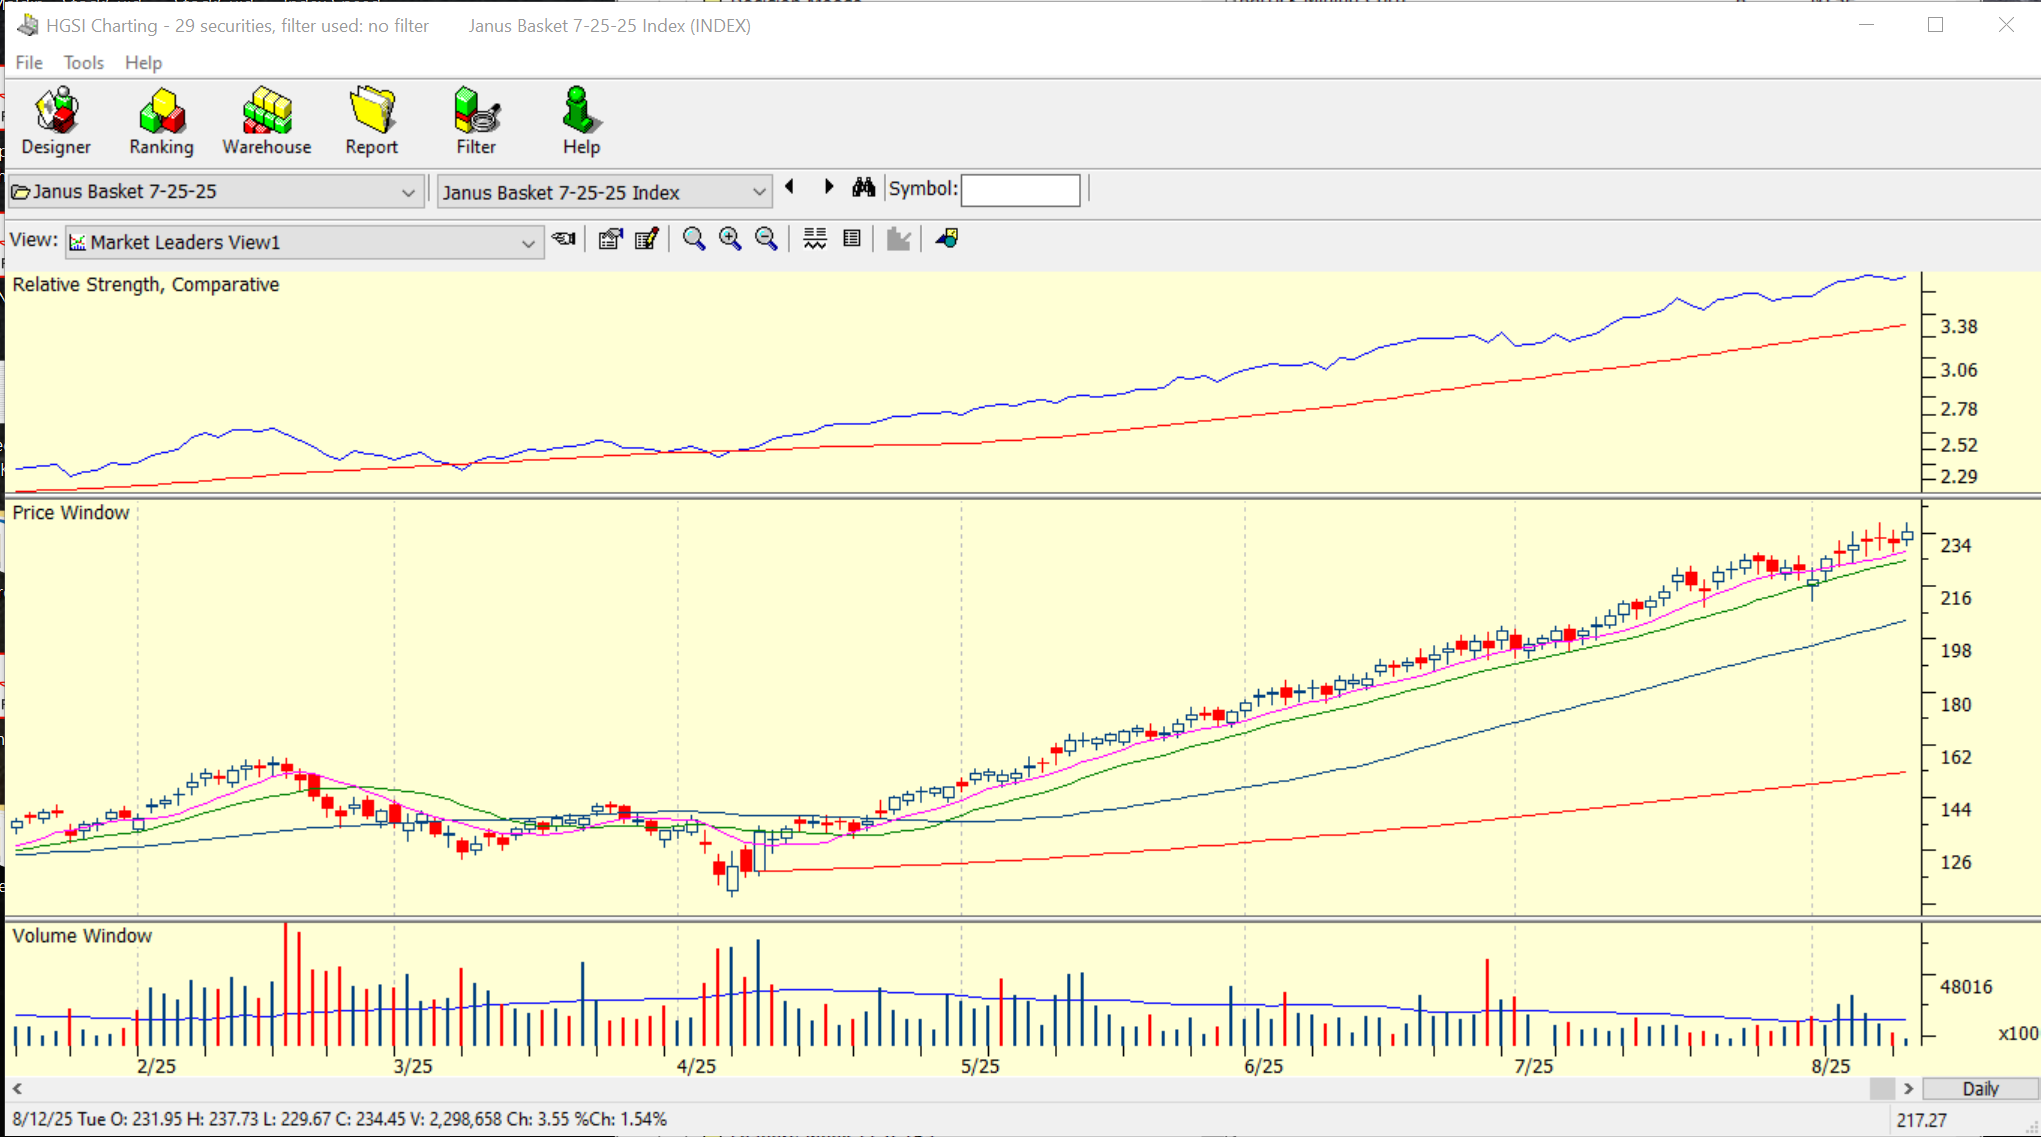Viewport: 2041px width, 1137px height.
Task: Click the 7/25 date axis label
Action: tap(1534, 1066)
